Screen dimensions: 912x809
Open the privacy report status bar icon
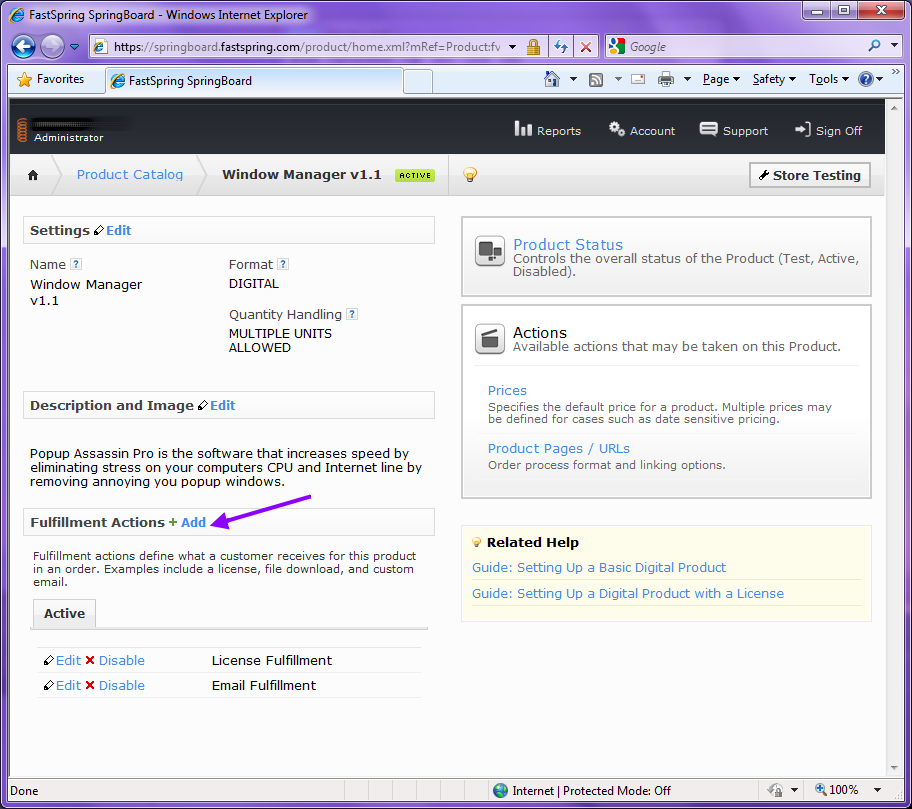click(775, 790)
